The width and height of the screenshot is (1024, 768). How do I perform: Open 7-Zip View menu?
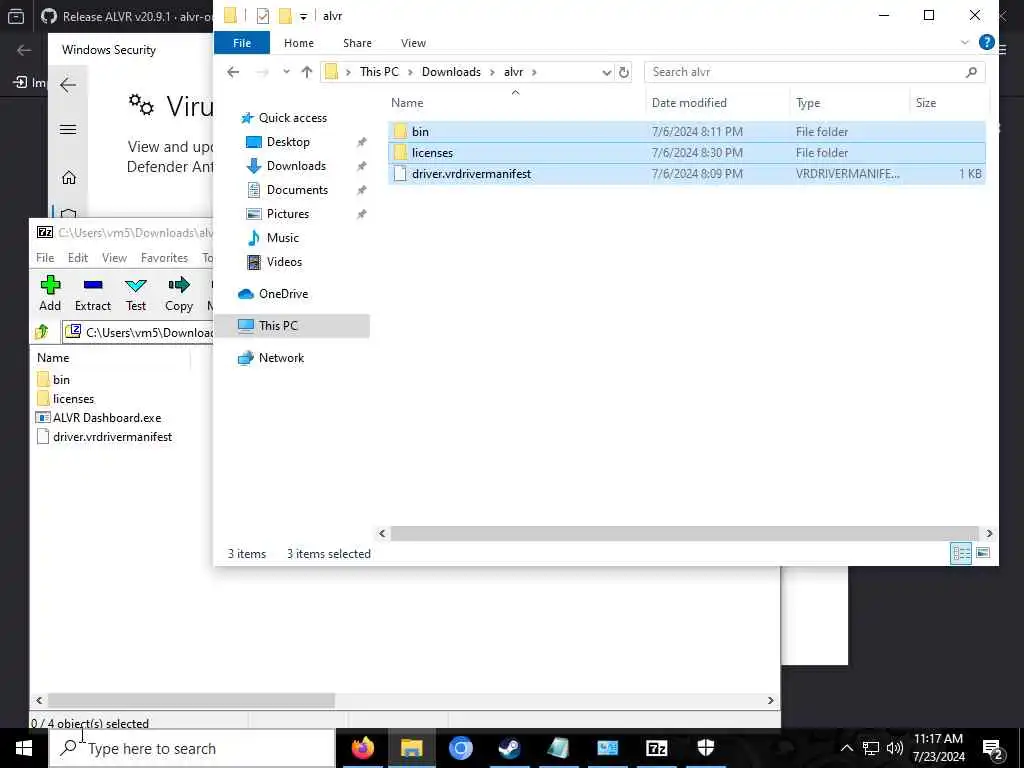[x=114, y=258]
